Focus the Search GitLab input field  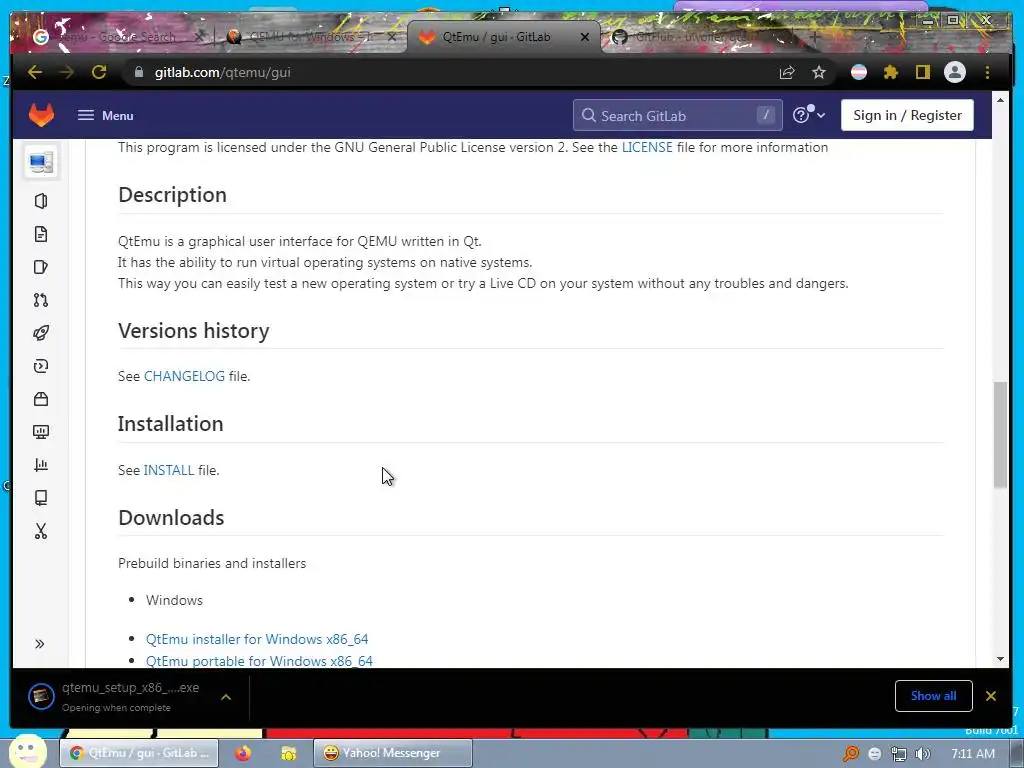(x=677, y=116)
